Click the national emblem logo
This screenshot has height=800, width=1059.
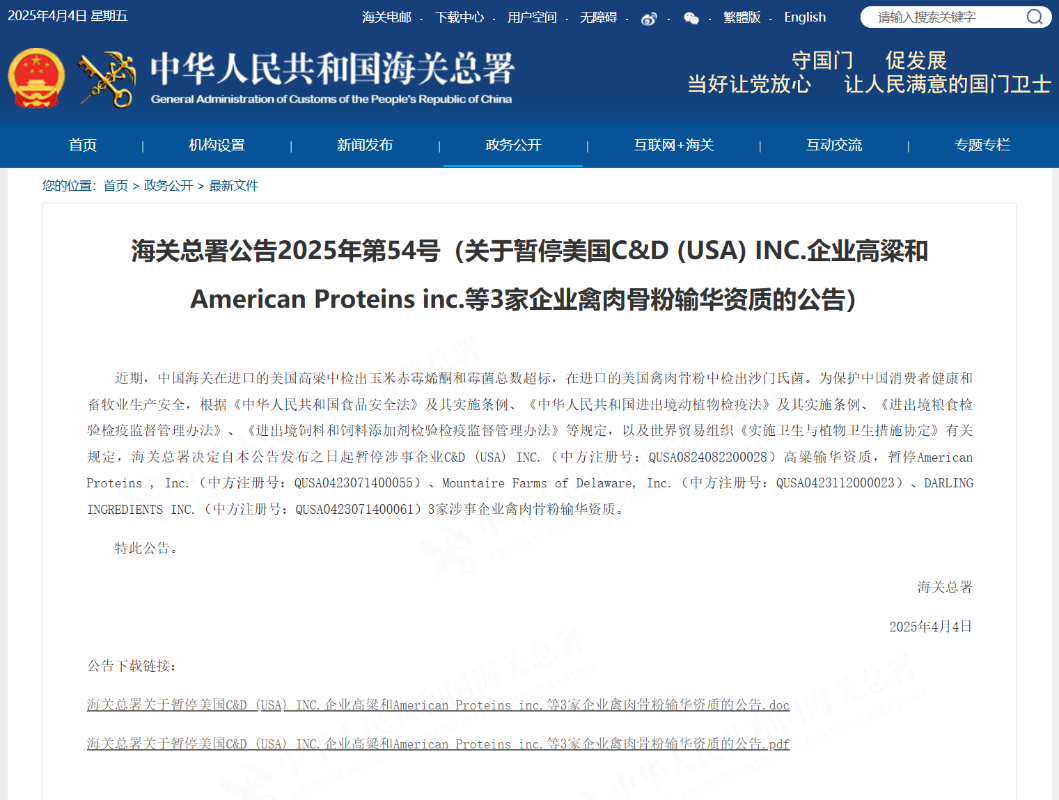pyautogui.click(x=37, y=79)
